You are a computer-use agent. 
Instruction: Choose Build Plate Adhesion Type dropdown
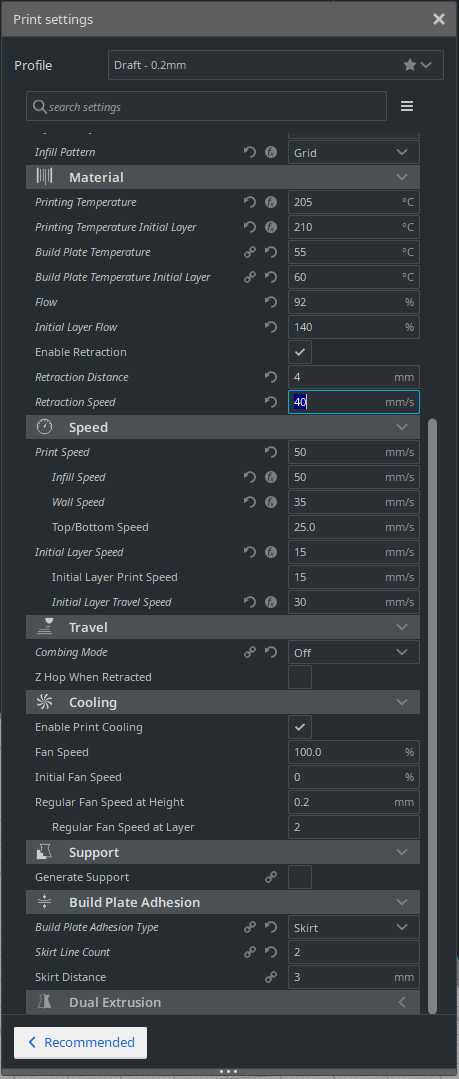(x=354, y=928)
